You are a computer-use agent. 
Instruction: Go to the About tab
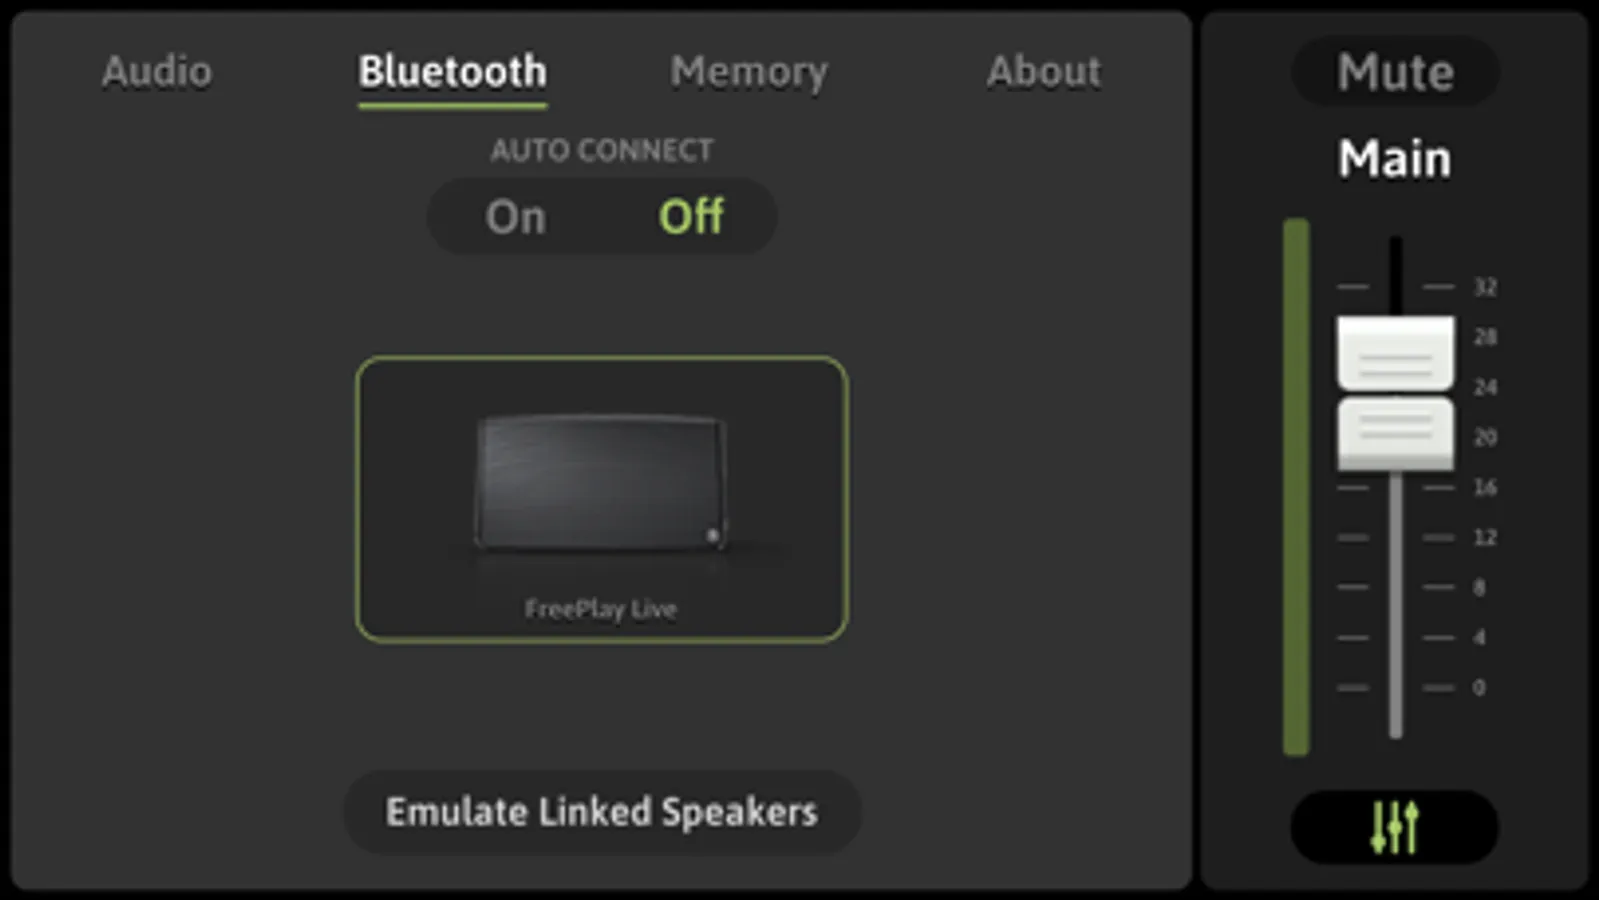pyautogui.click(x=1044, y=72)
